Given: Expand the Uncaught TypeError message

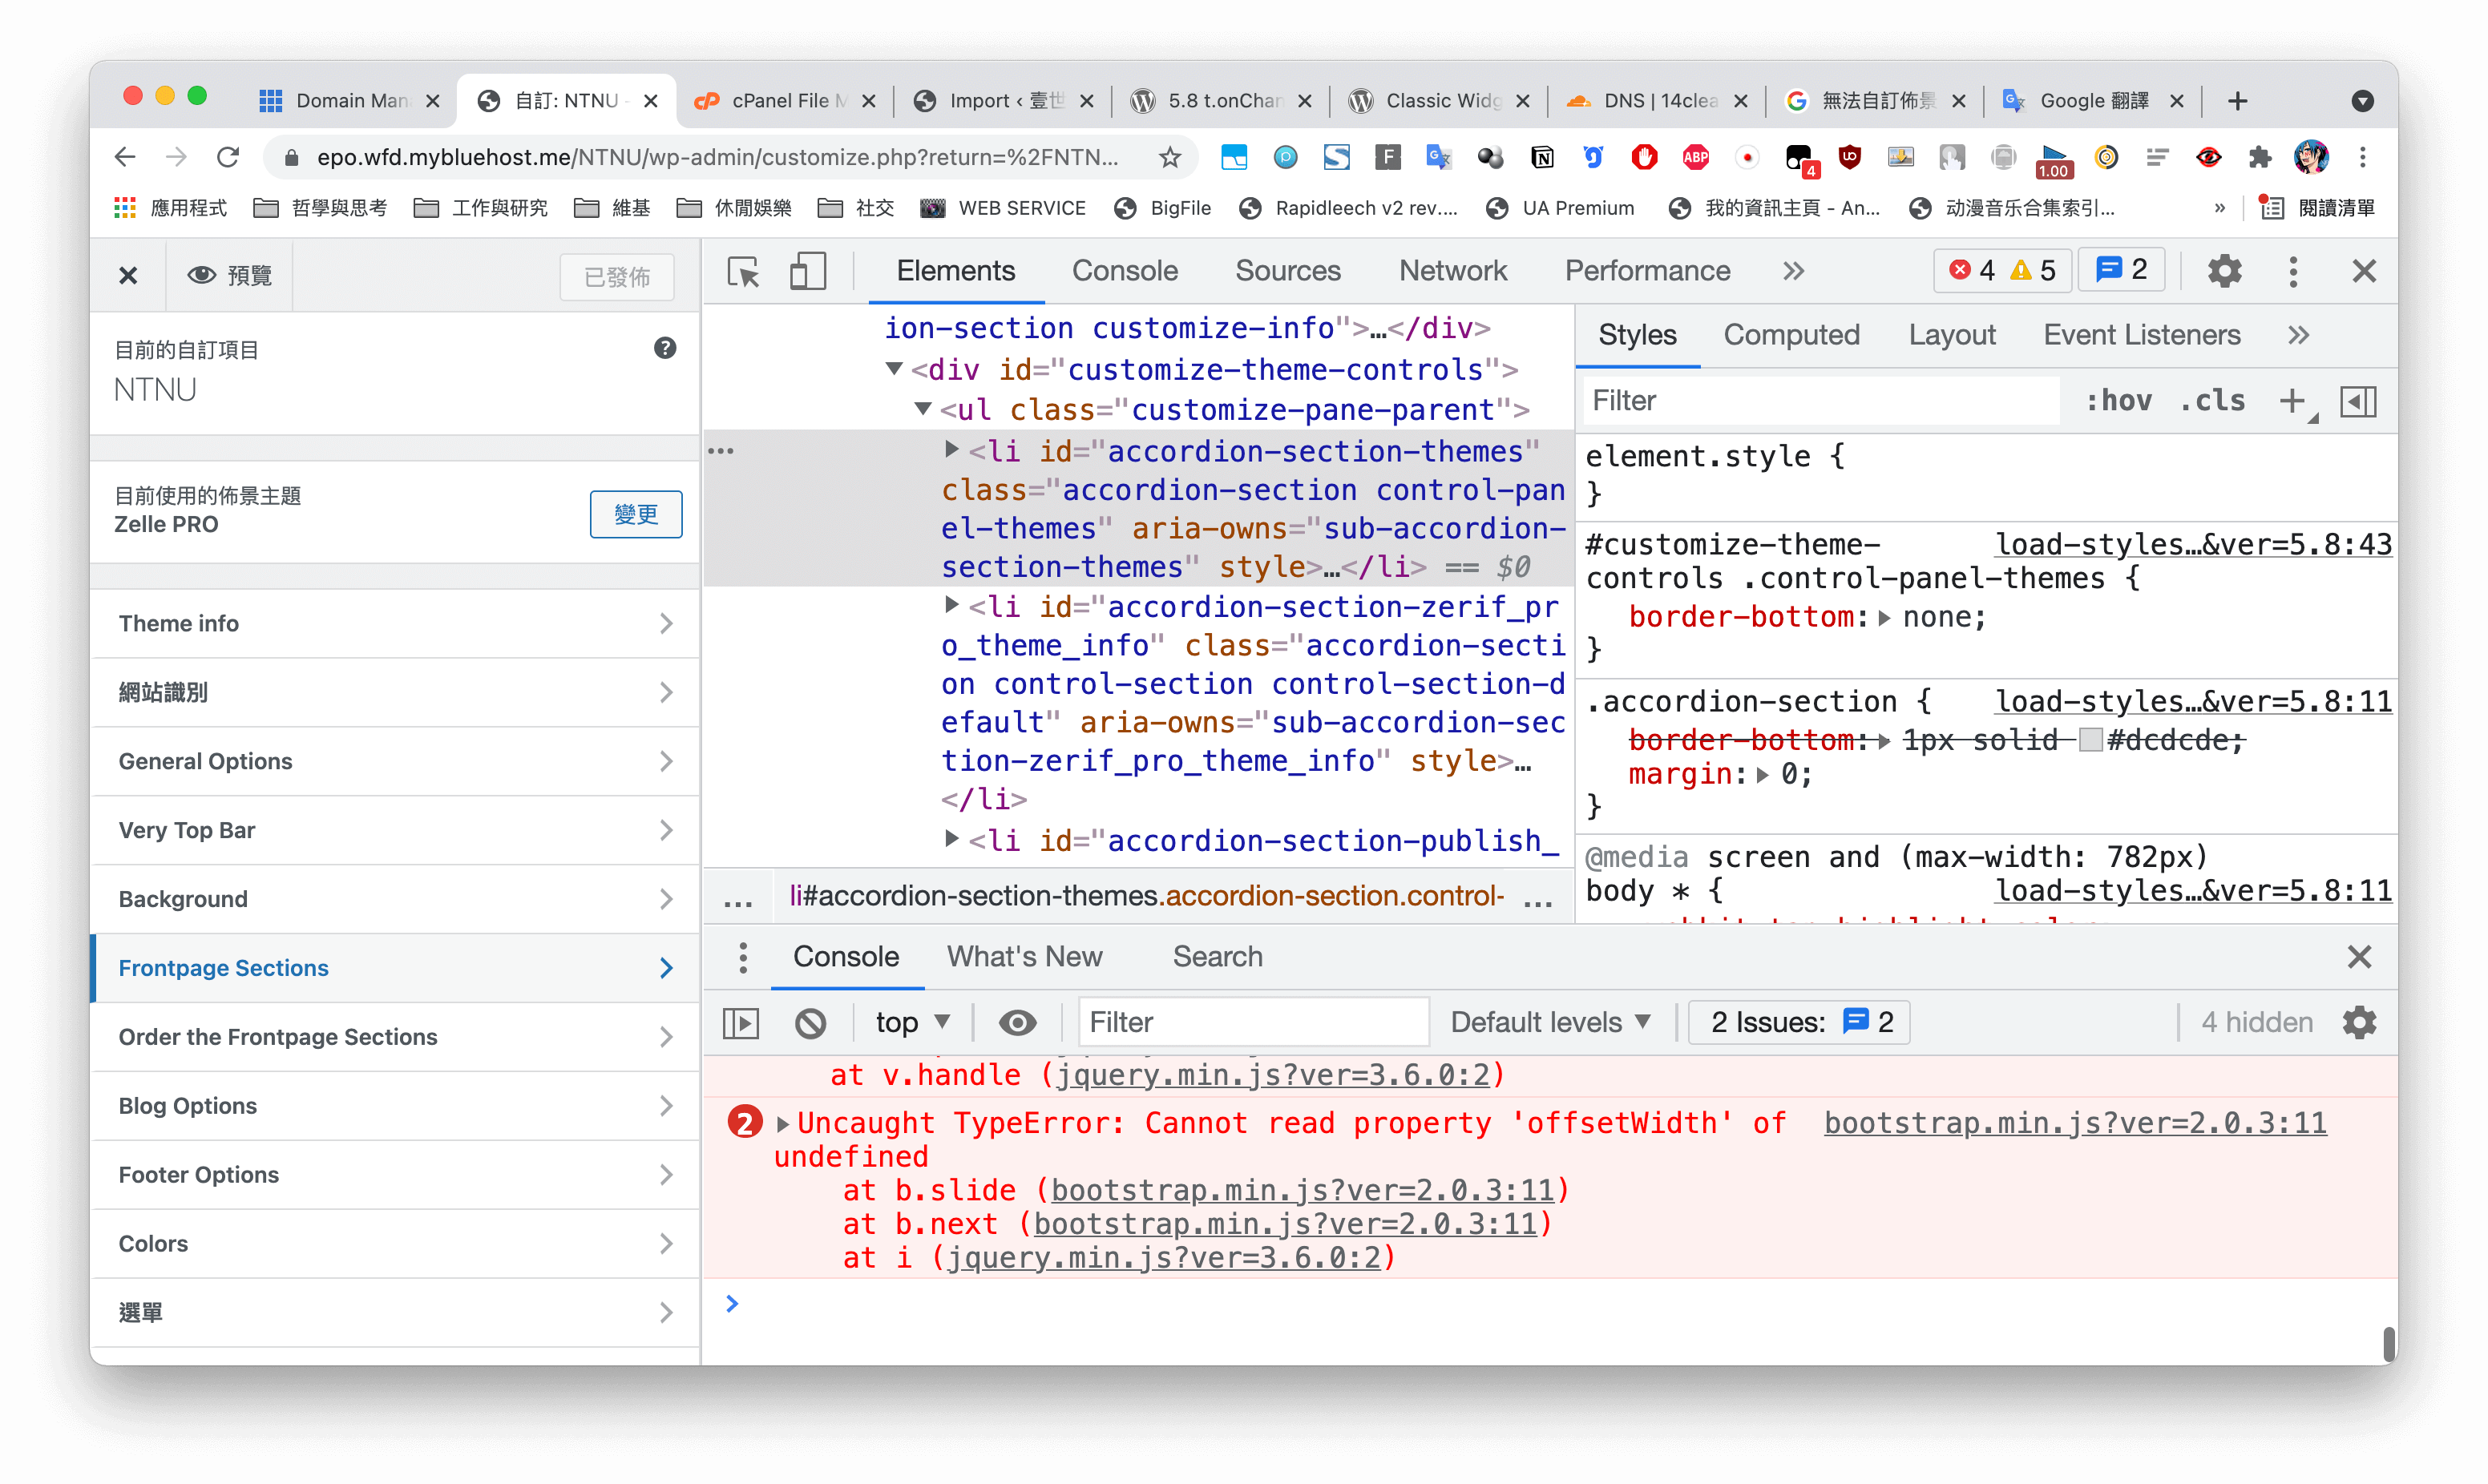Looking at the screenshot, I should [782, 1124].
